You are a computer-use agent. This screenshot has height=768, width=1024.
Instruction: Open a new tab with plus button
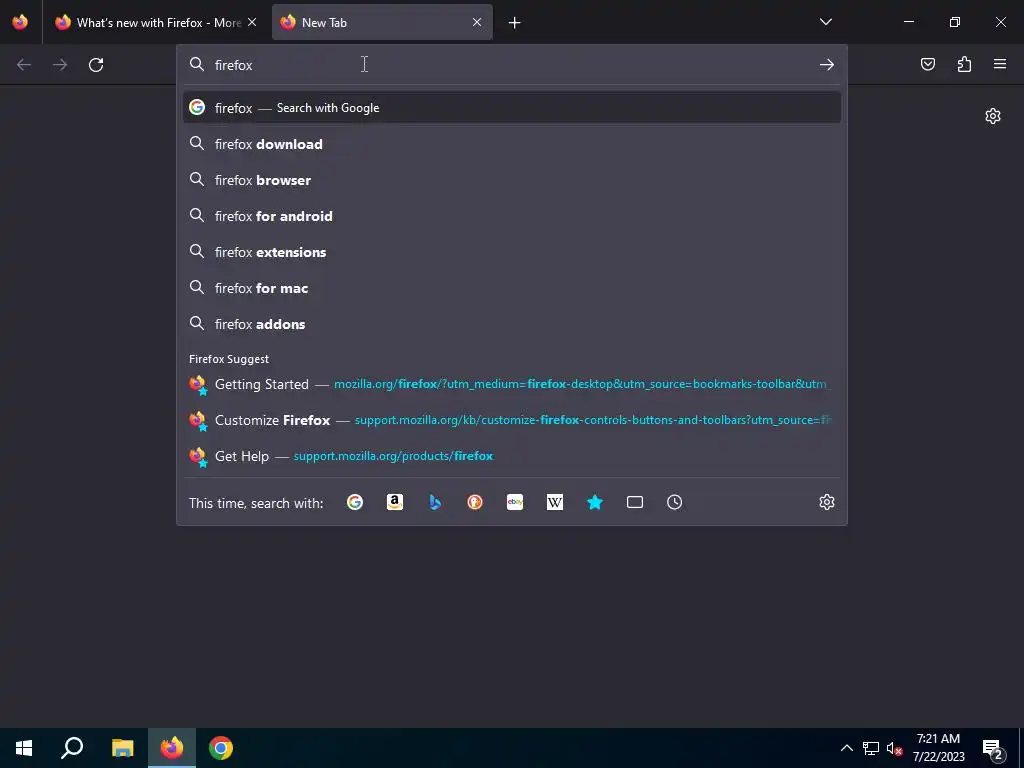point(515,23)
